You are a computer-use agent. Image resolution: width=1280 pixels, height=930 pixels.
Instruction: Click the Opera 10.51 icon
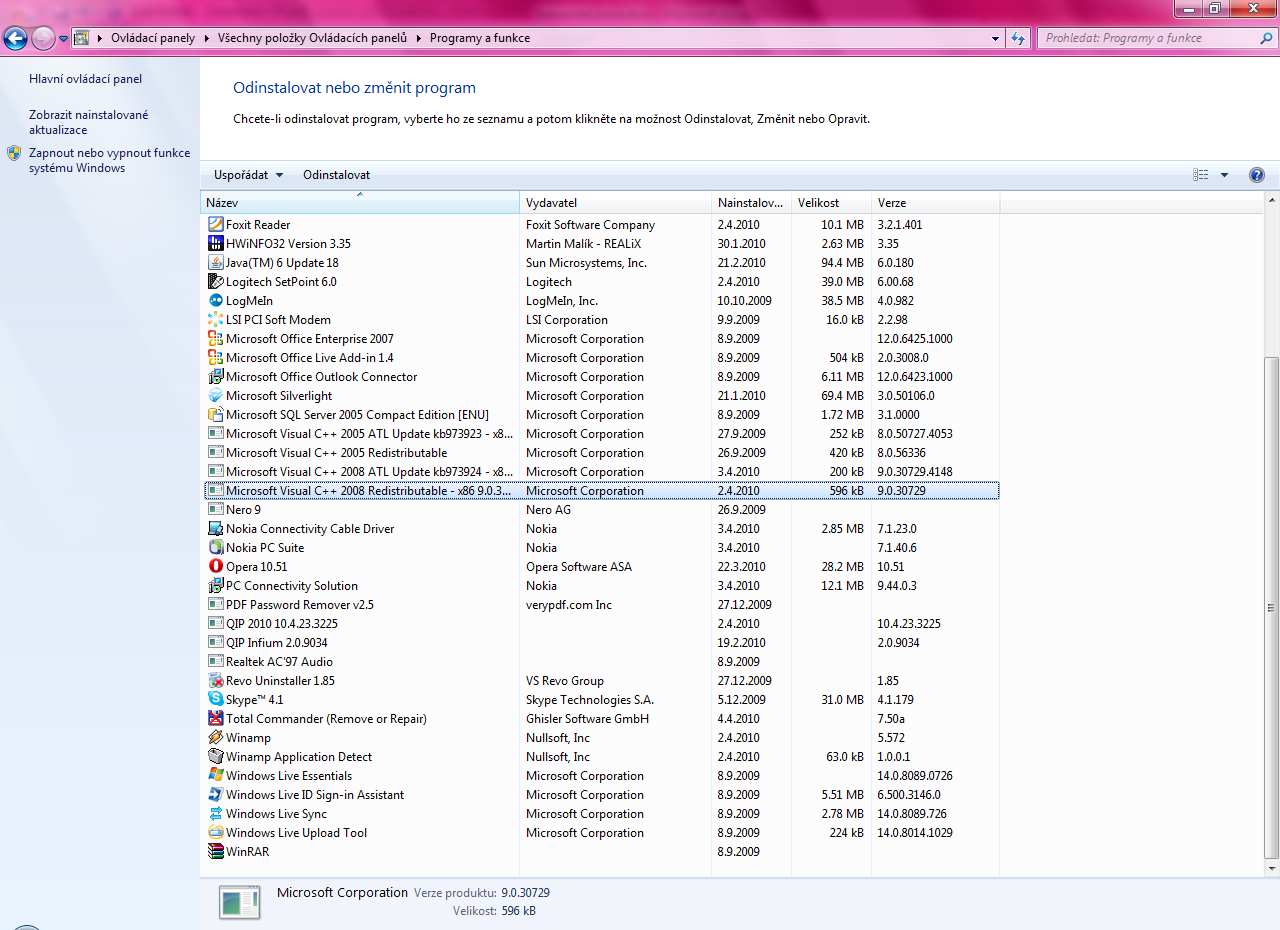[215, 567]
